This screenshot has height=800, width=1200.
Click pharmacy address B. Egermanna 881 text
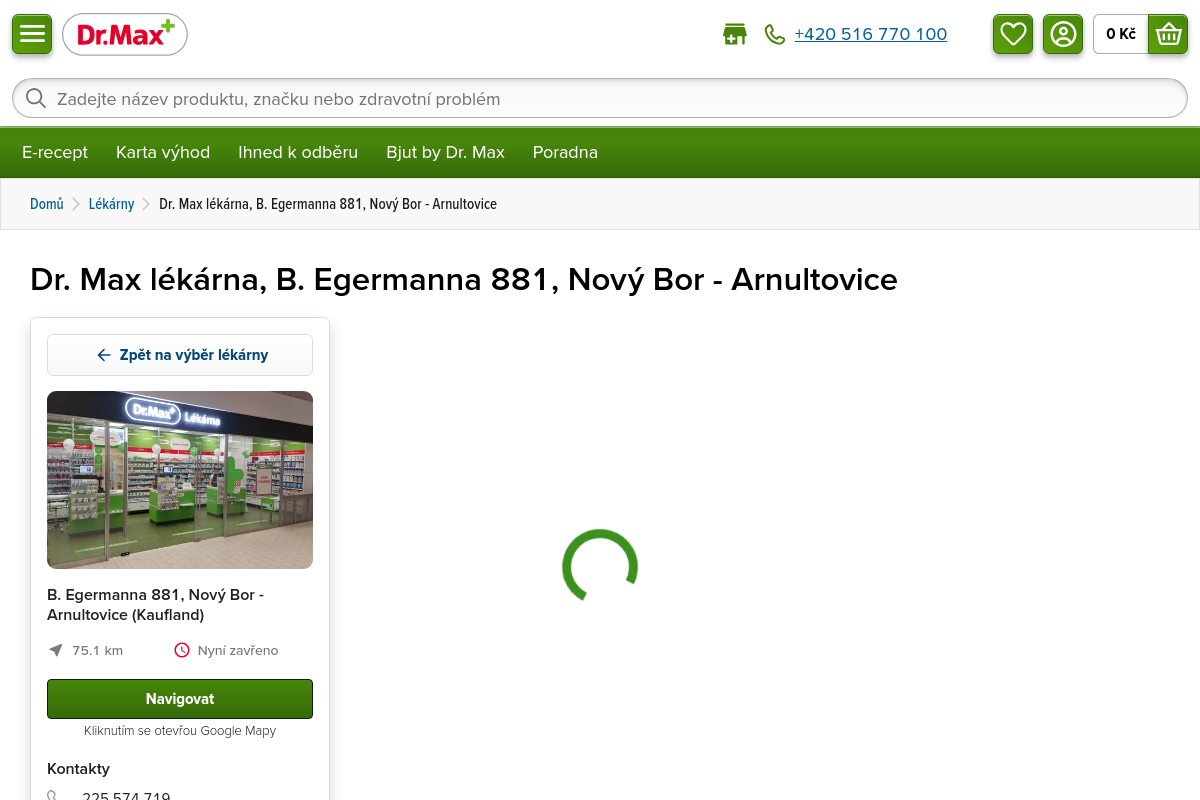(x=155, y=604)
